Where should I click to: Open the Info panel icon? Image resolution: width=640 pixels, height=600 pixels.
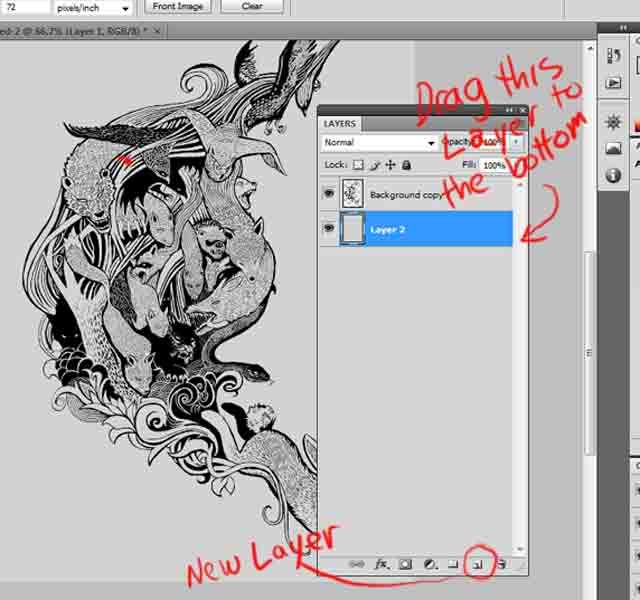click(613, 175)
